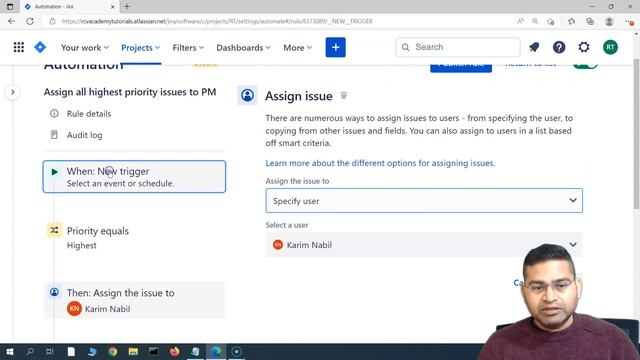Select the Priority equals Highest condition
Screen dimensions: 640x360
pos(134,237)
